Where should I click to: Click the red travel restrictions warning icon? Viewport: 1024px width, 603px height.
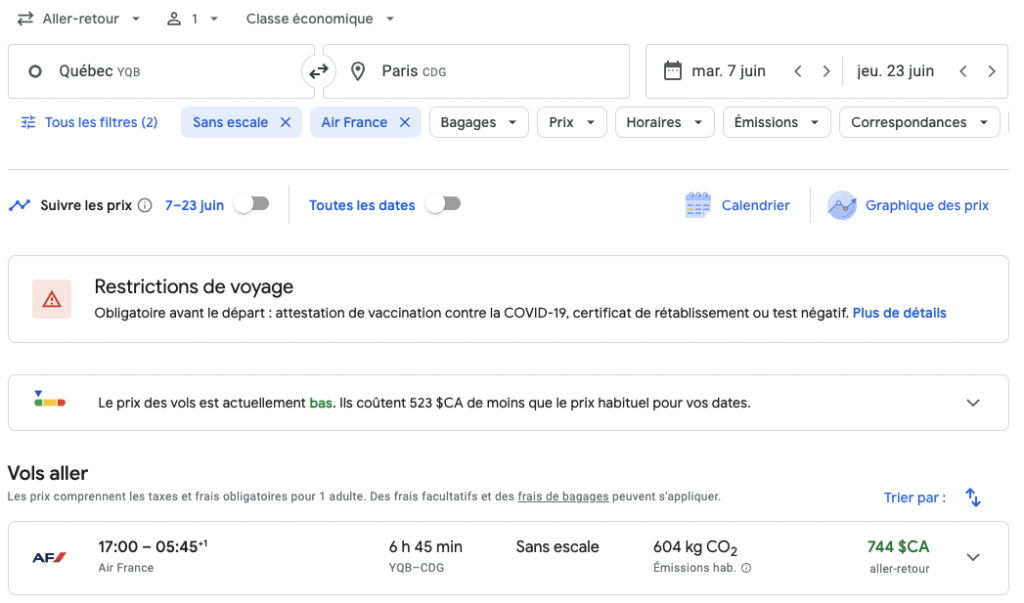pos(51,298)
